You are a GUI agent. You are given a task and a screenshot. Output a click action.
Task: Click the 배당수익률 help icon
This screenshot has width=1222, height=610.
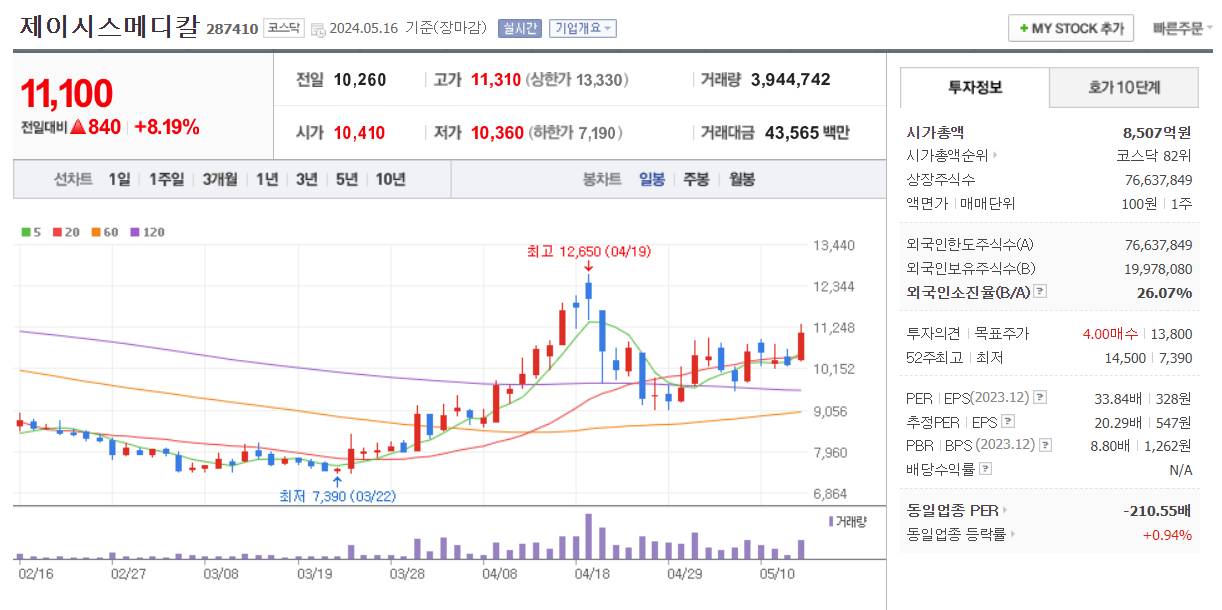(986, 469)
